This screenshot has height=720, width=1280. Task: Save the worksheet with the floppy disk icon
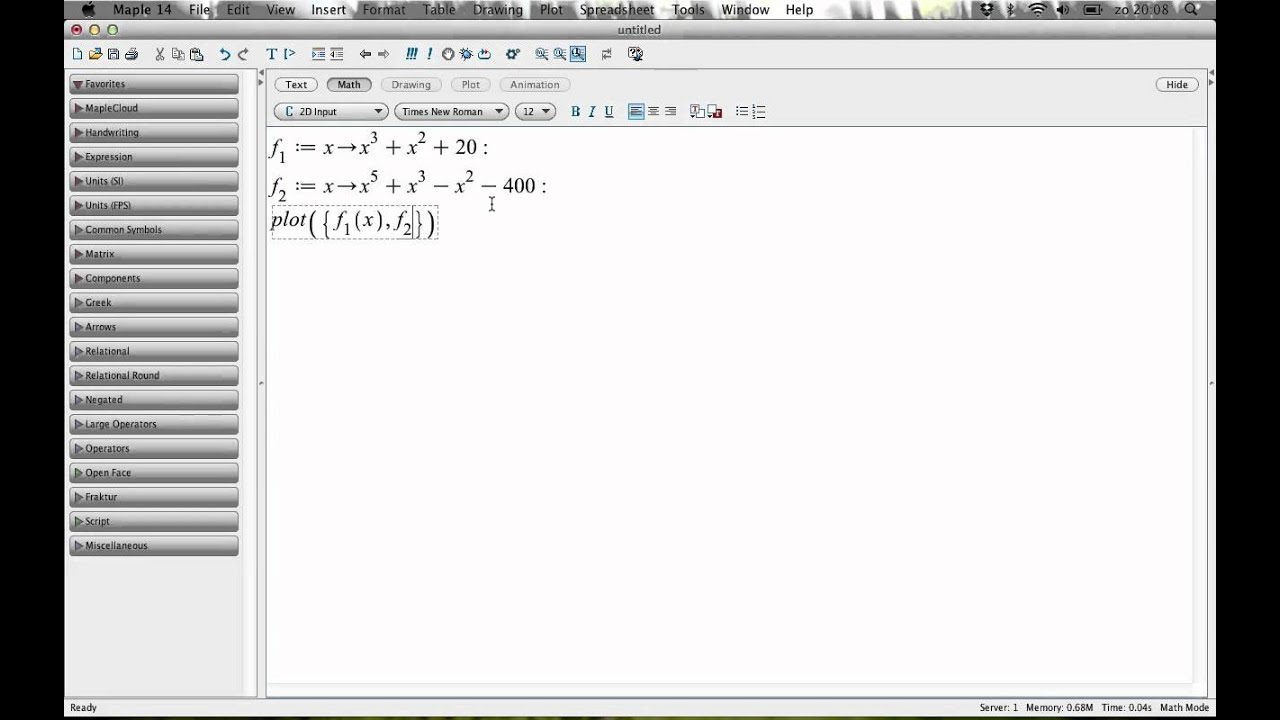tap(113, 54)
